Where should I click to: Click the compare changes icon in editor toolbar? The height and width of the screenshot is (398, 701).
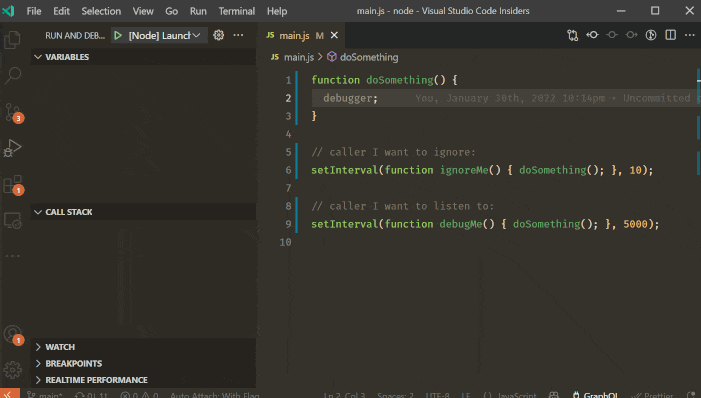[x=573, y=35]
